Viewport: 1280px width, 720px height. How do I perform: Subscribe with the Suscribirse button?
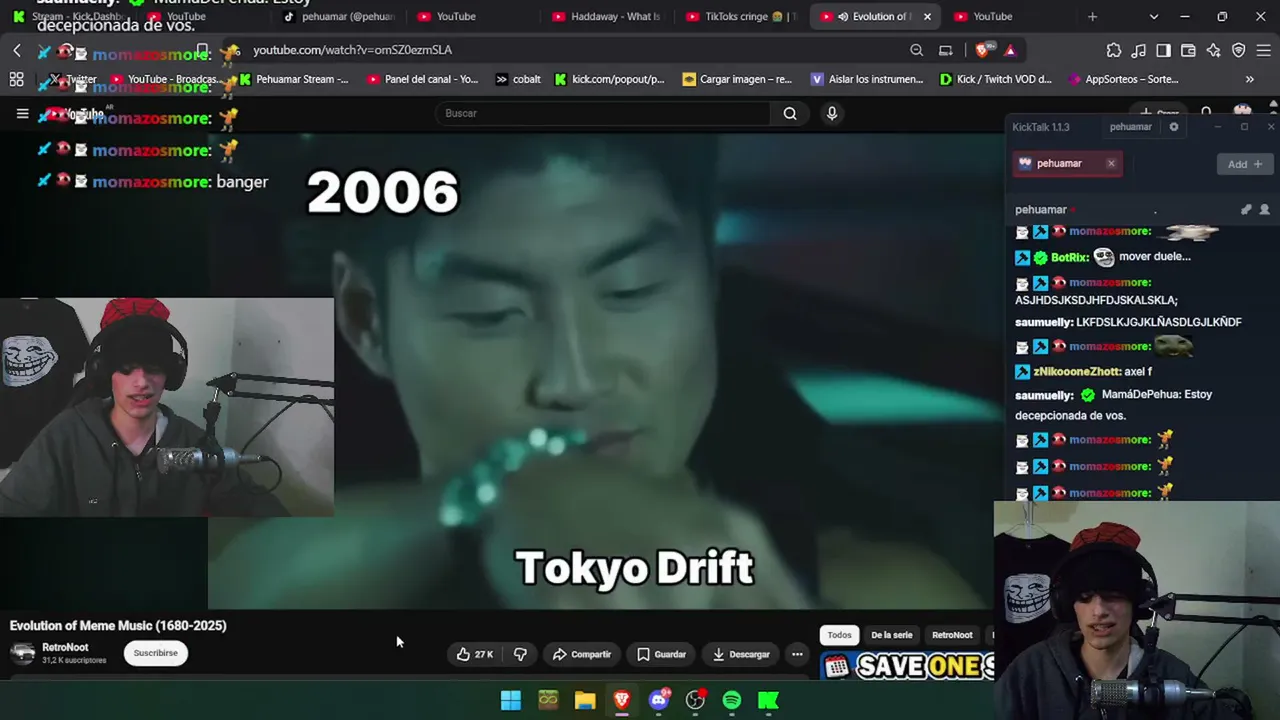pyautogui.click(x=155, y=654)
